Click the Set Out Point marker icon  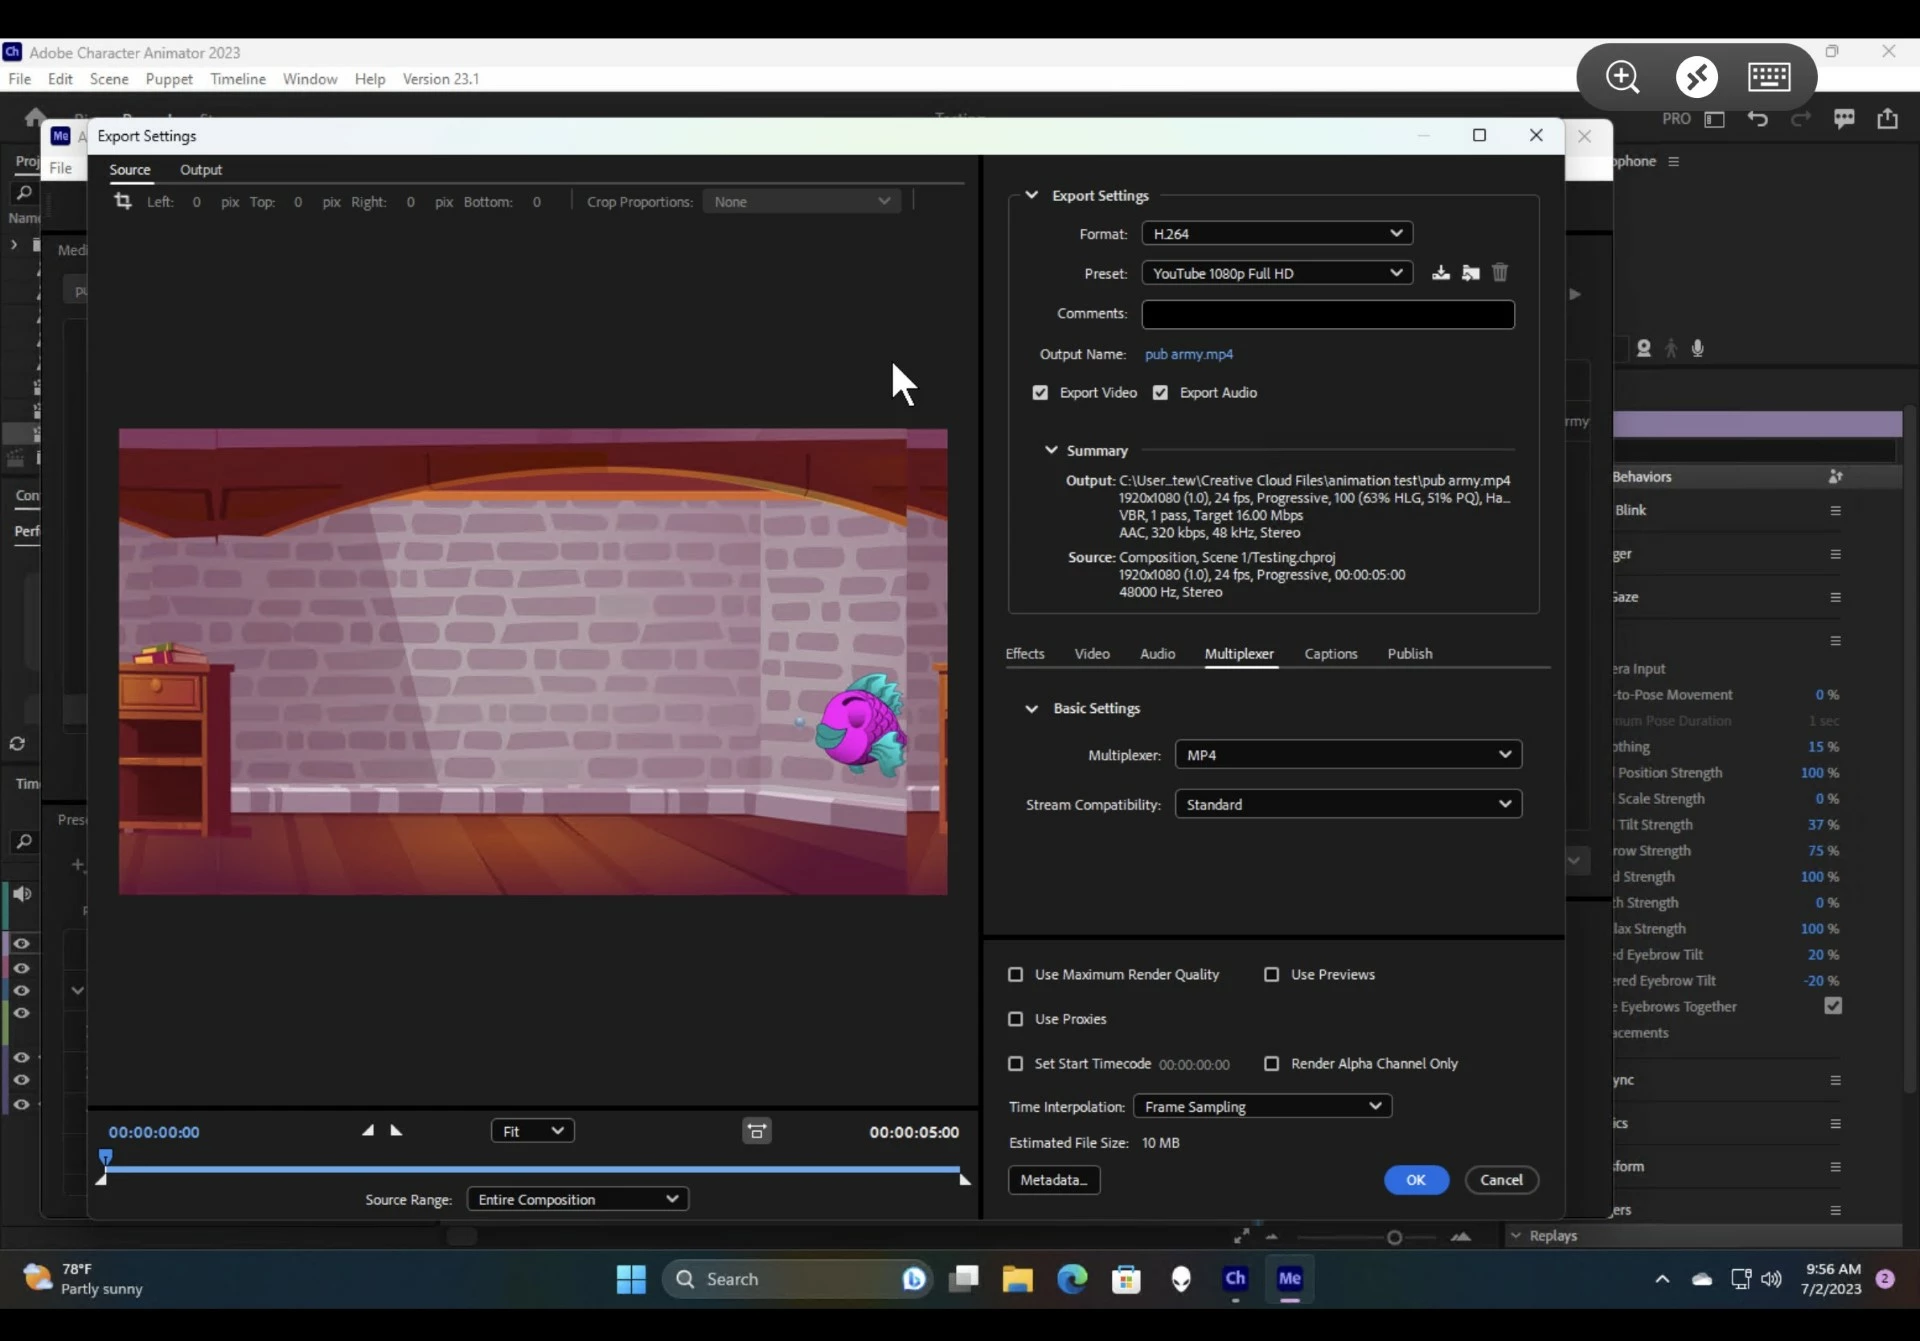pos(396,1130)
